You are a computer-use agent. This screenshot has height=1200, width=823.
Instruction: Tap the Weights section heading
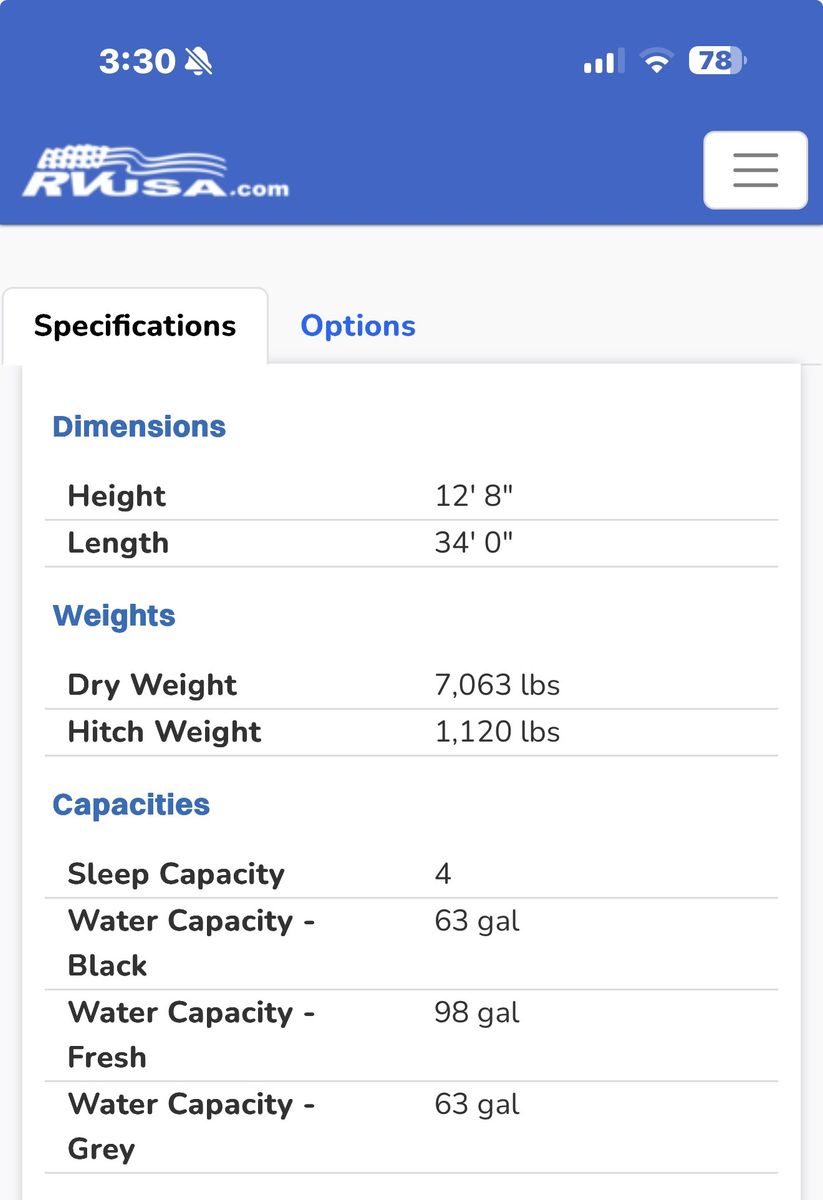click(114, 615)
